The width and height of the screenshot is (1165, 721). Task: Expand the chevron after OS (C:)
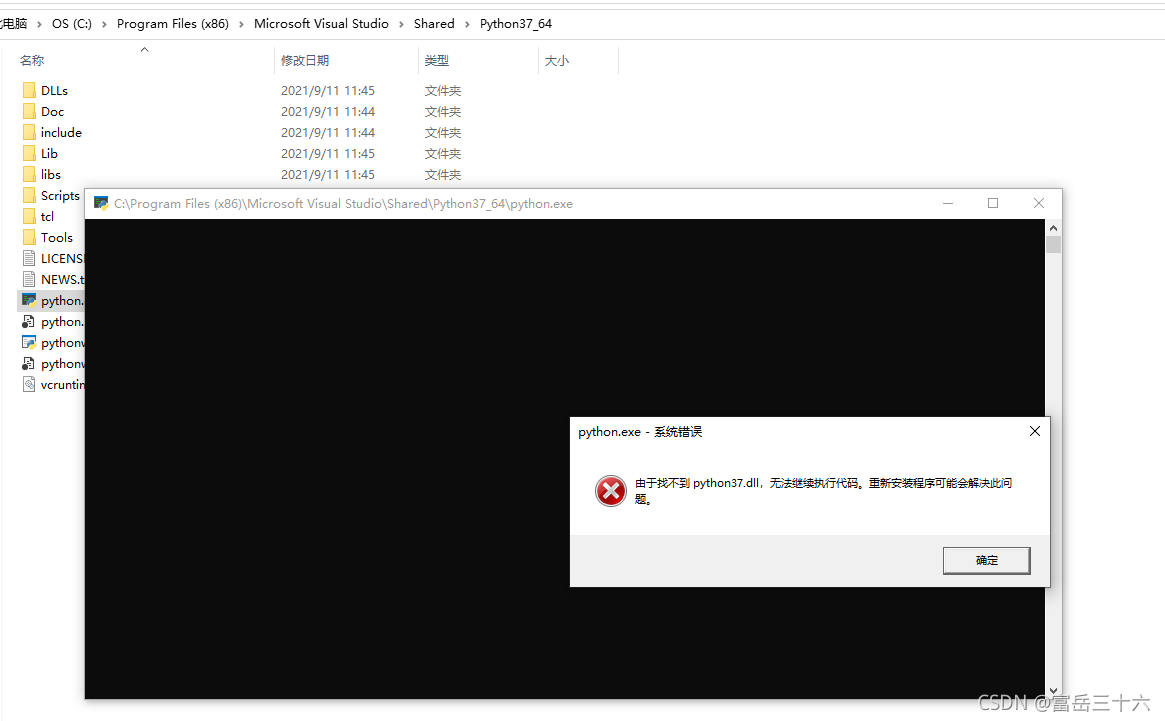104,25
